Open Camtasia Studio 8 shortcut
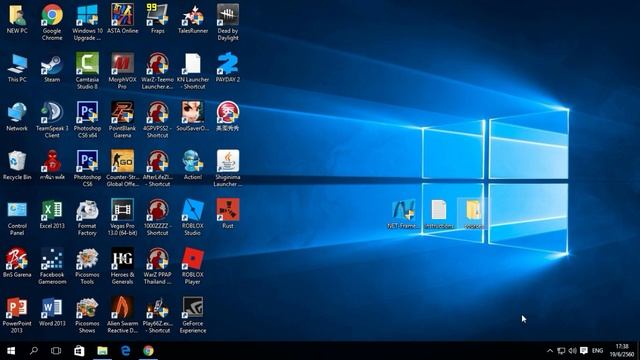The image size is (640, 360). 87,71
